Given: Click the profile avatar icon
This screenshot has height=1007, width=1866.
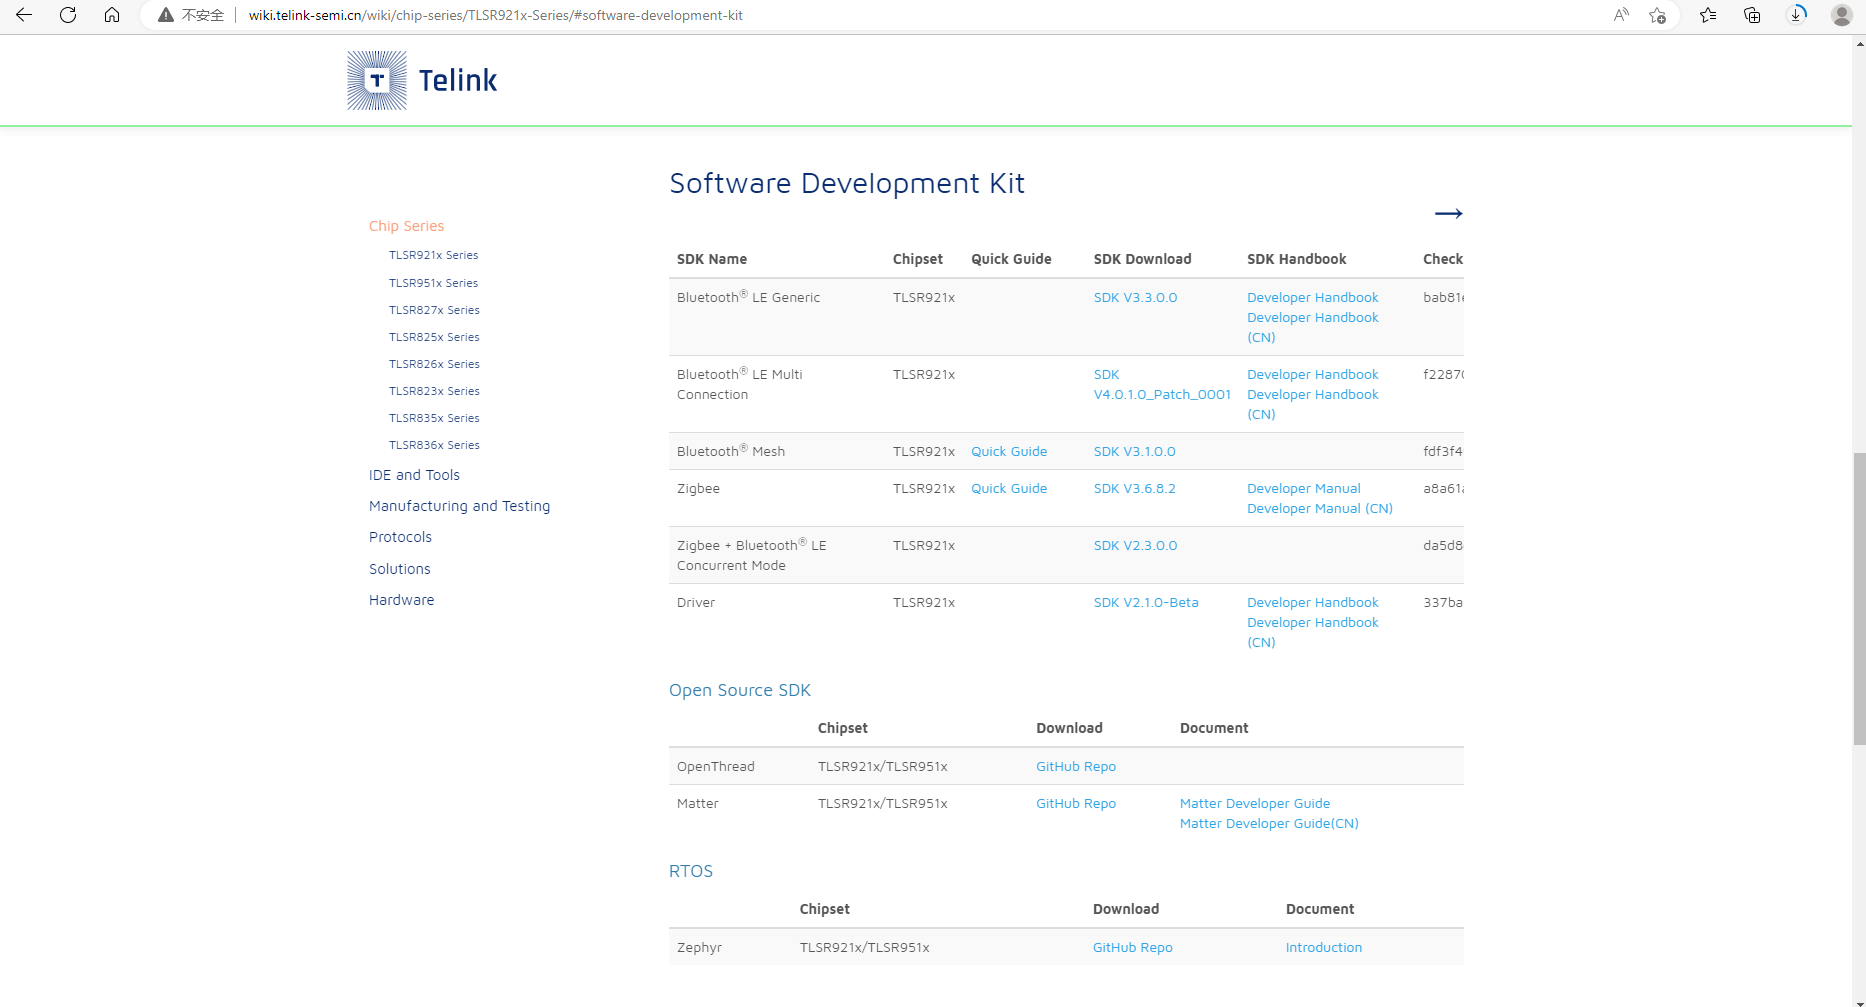Looking at the screenshot, I should tap(1841, 15).
